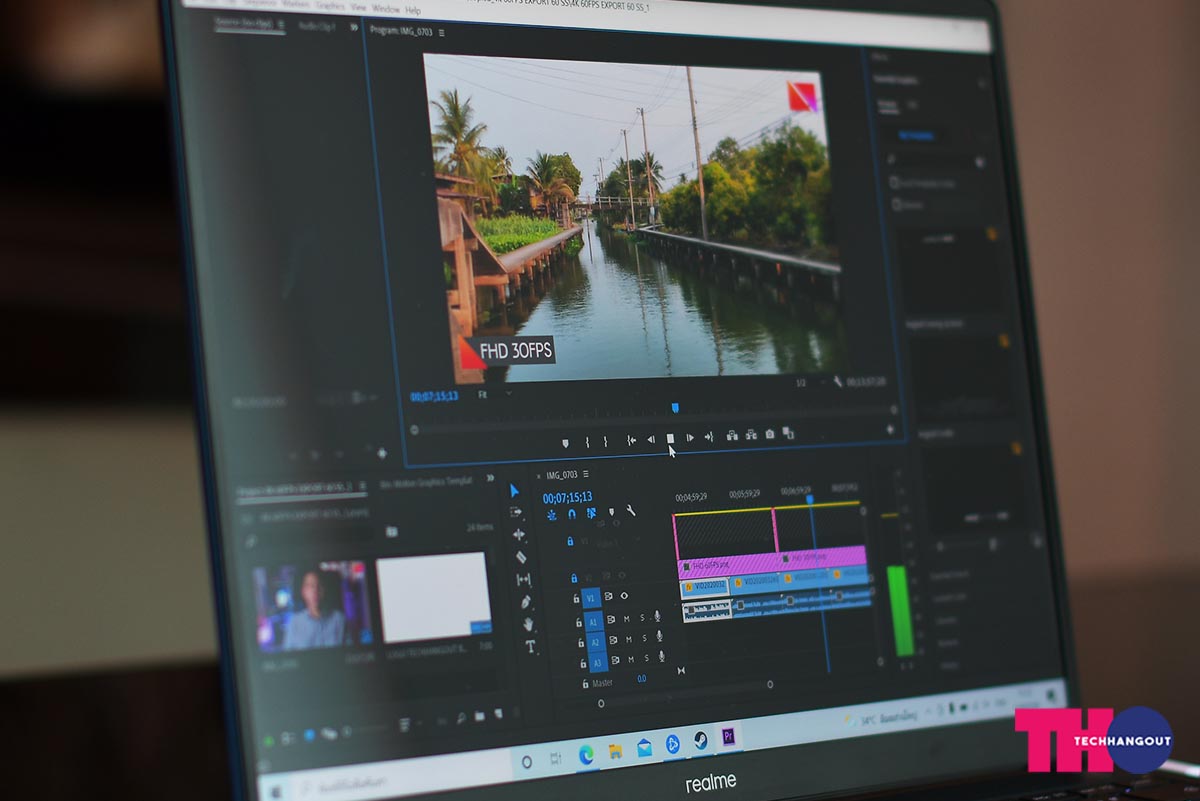The image size is (1200, 801).
Task: Open timeline display settings wrench
Action: tap(630, 511)
